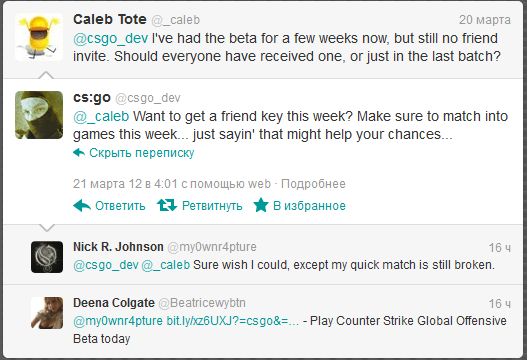
Task: Open the Nick R. Johnson profile name
Action: [118, 247]
